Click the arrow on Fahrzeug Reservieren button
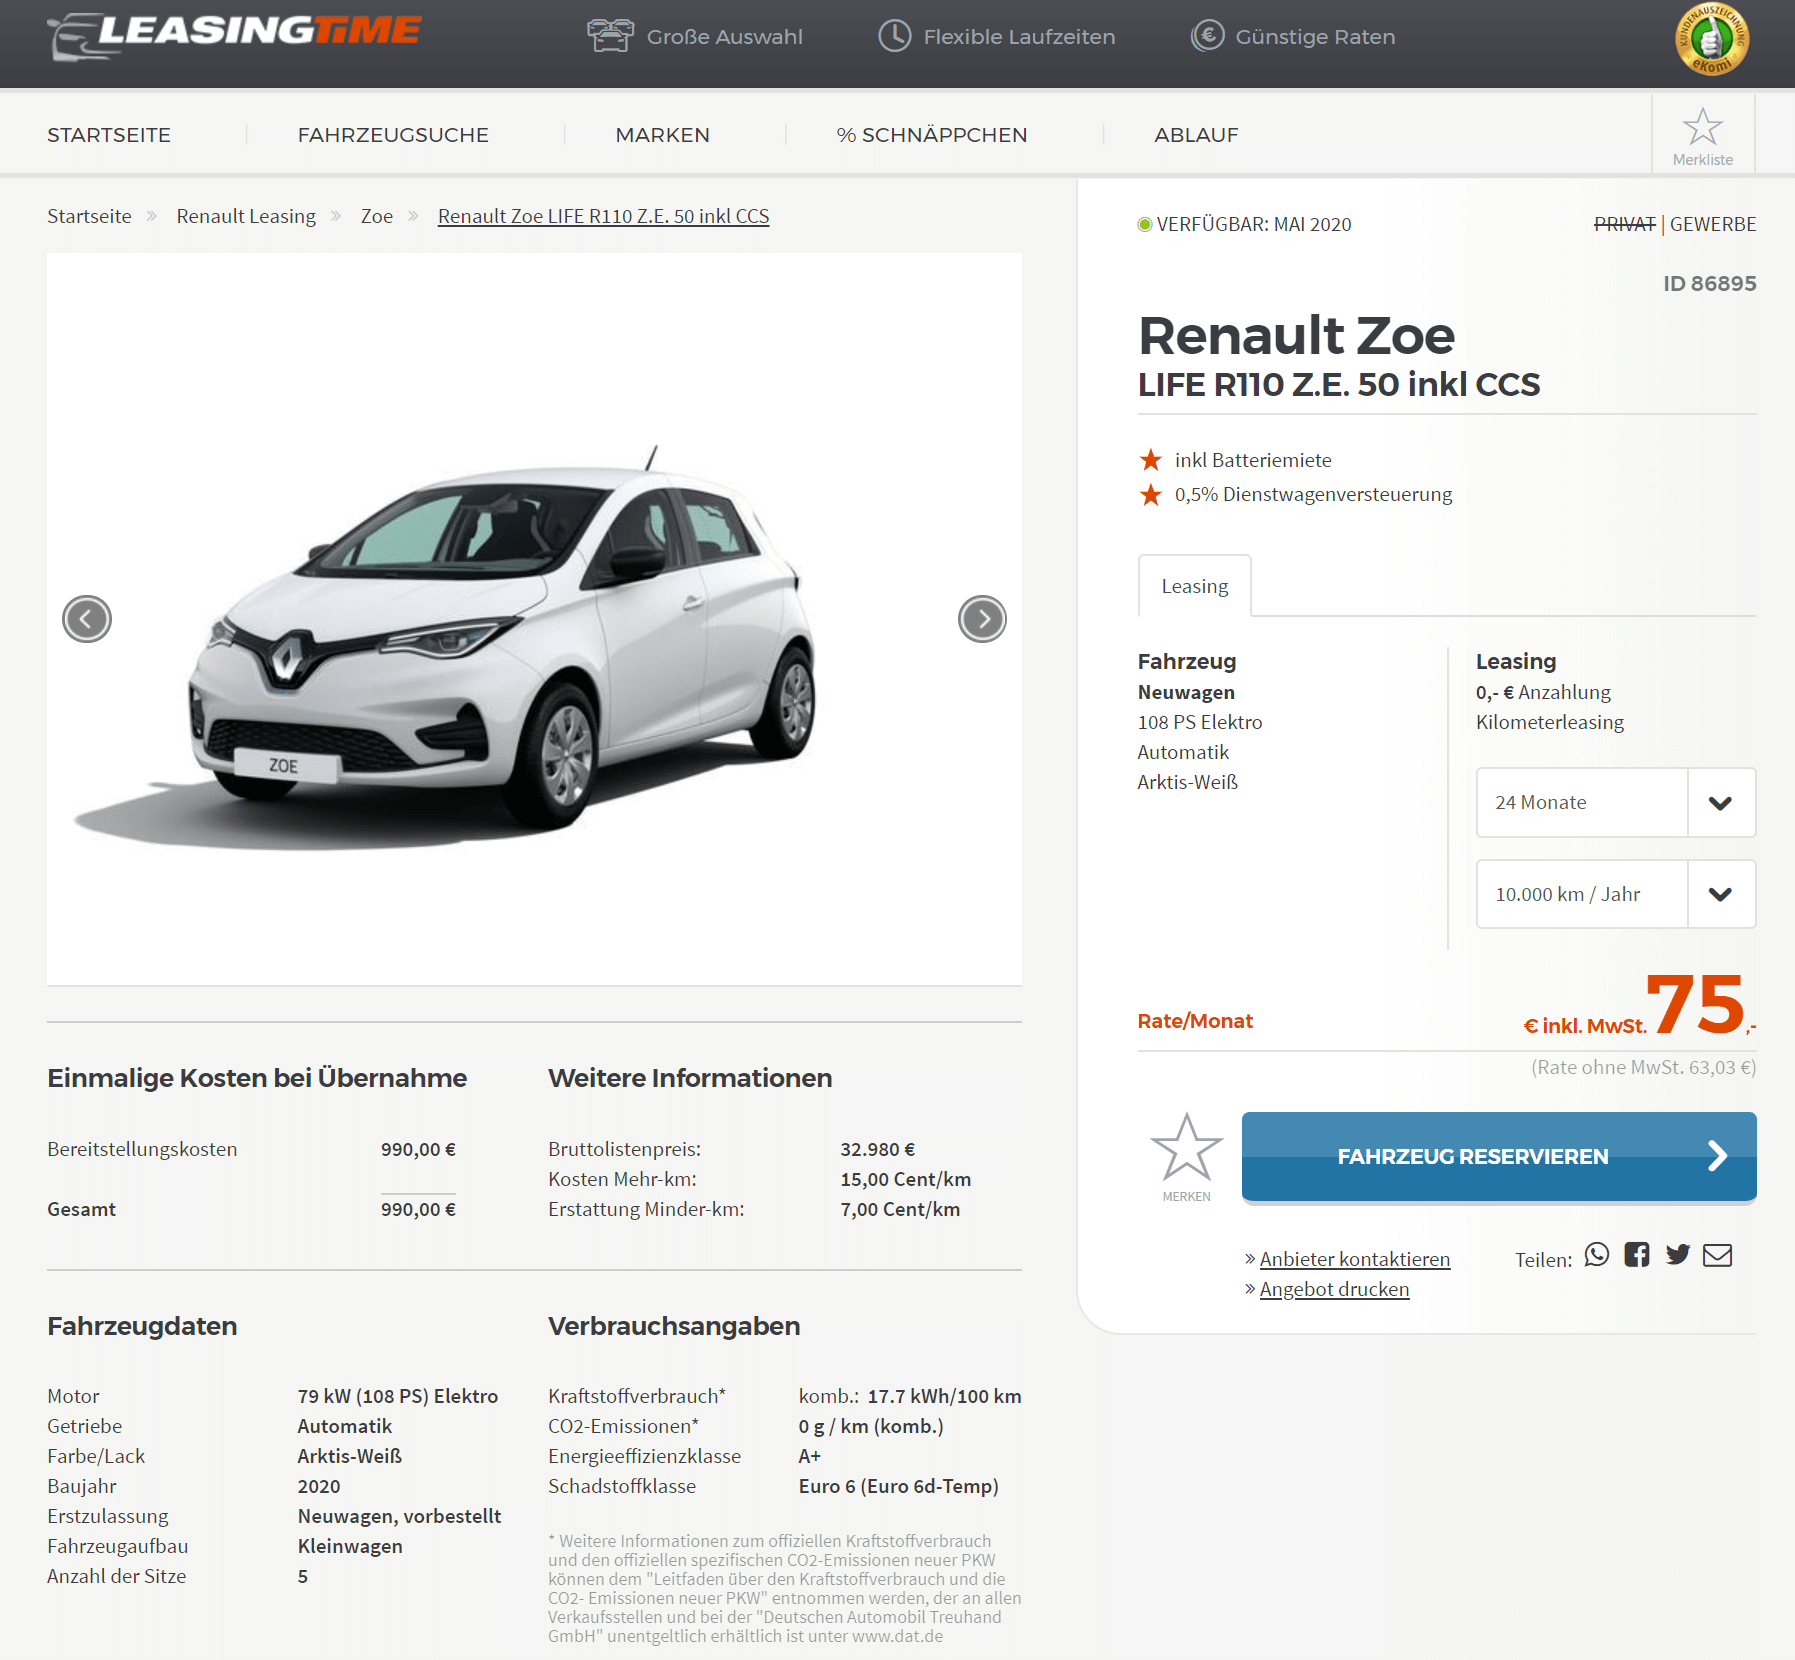 pyautogui.click(x=1717, y=1156)
